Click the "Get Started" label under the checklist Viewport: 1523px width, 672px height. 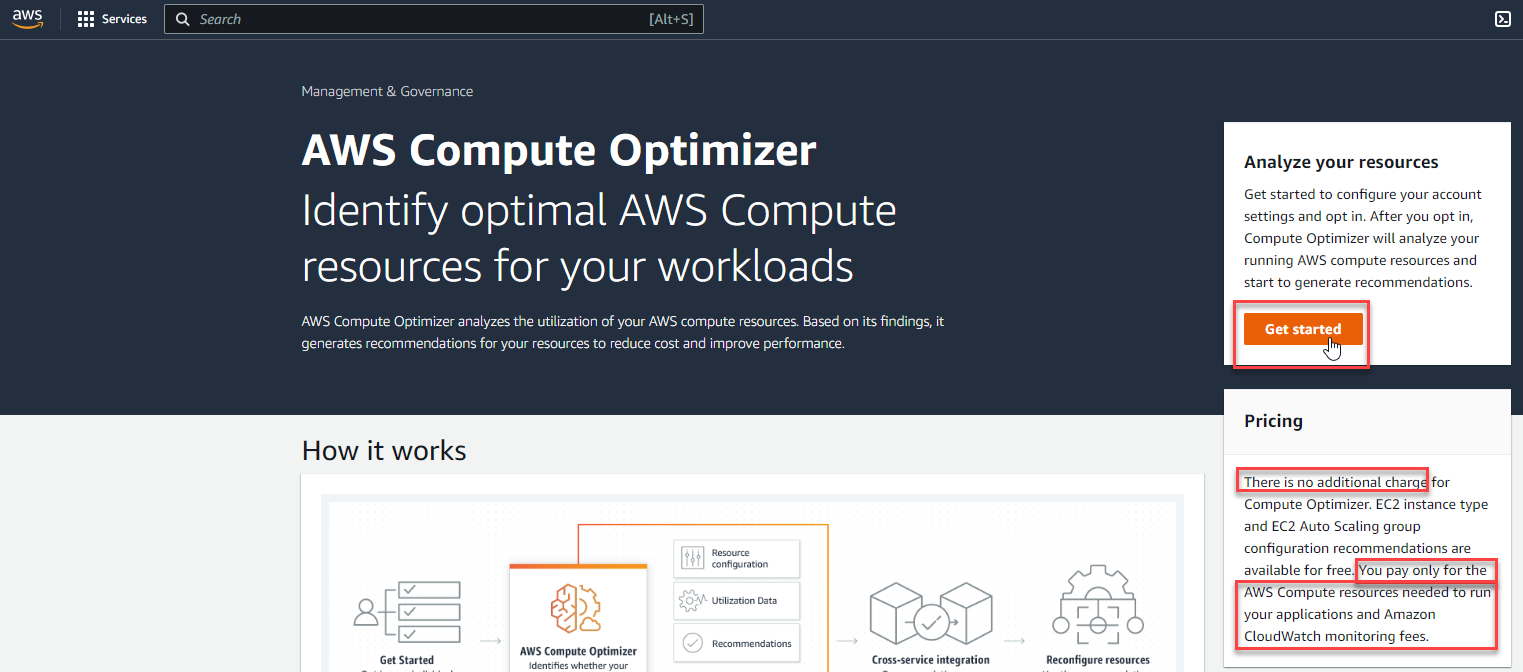[407, 660]
